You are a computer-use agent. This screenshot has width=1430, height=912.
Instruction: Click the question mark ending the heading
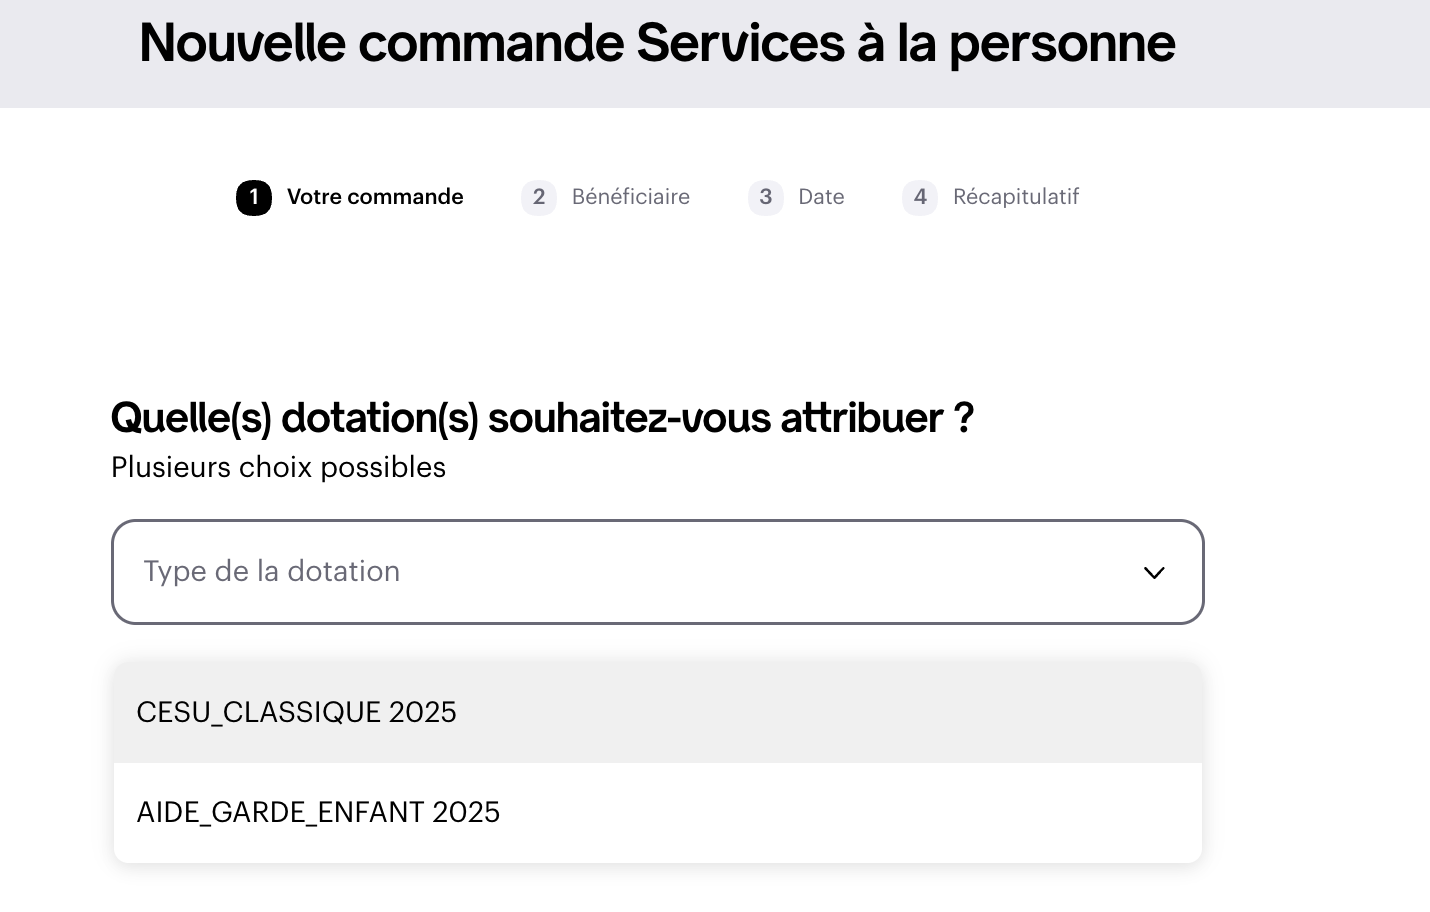(x=963, y=418)
